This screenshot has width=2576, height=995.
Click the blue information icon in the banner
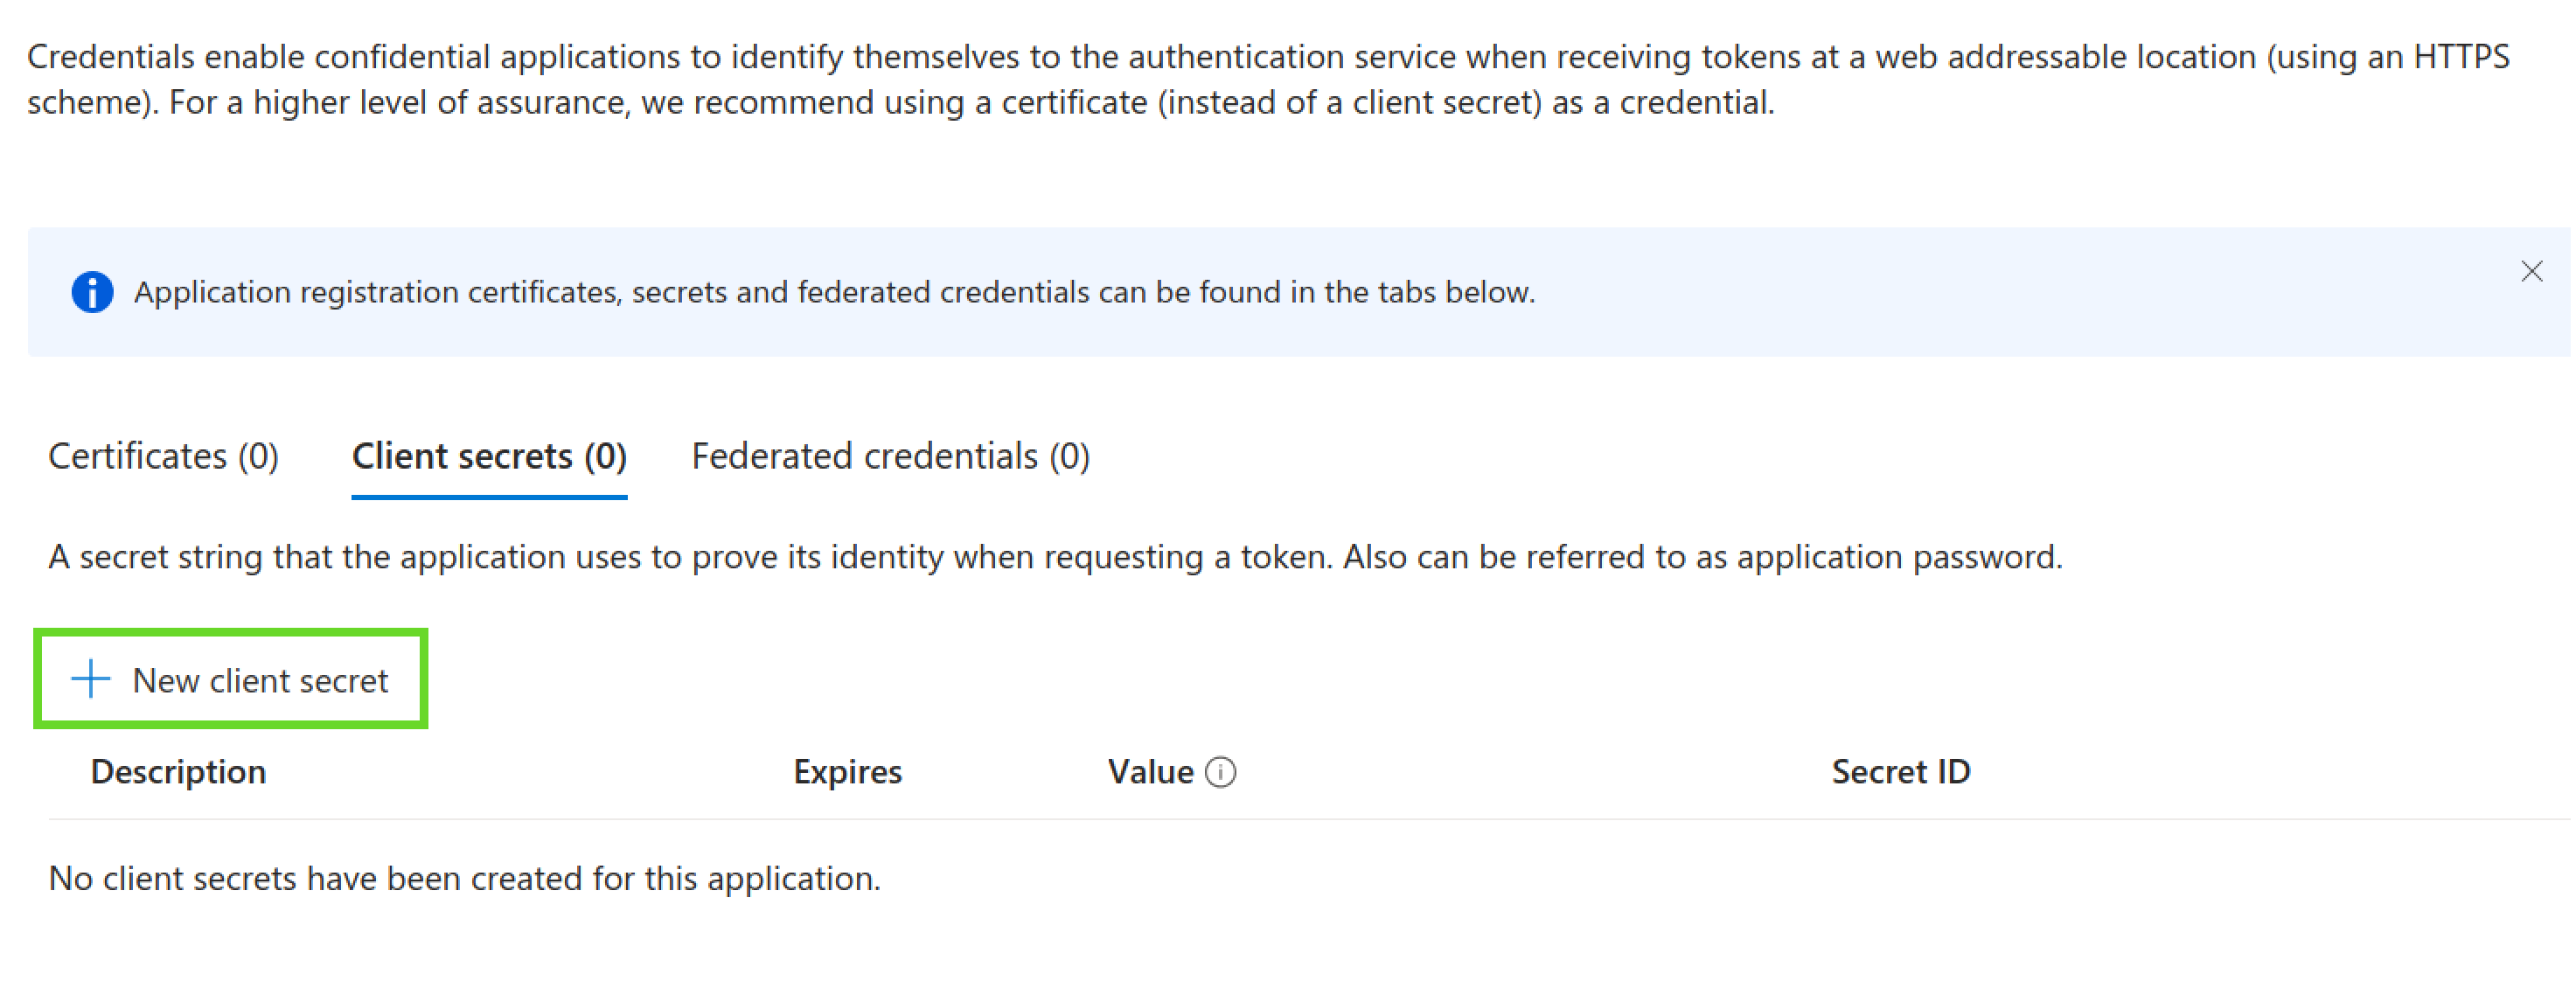point(92,292)
